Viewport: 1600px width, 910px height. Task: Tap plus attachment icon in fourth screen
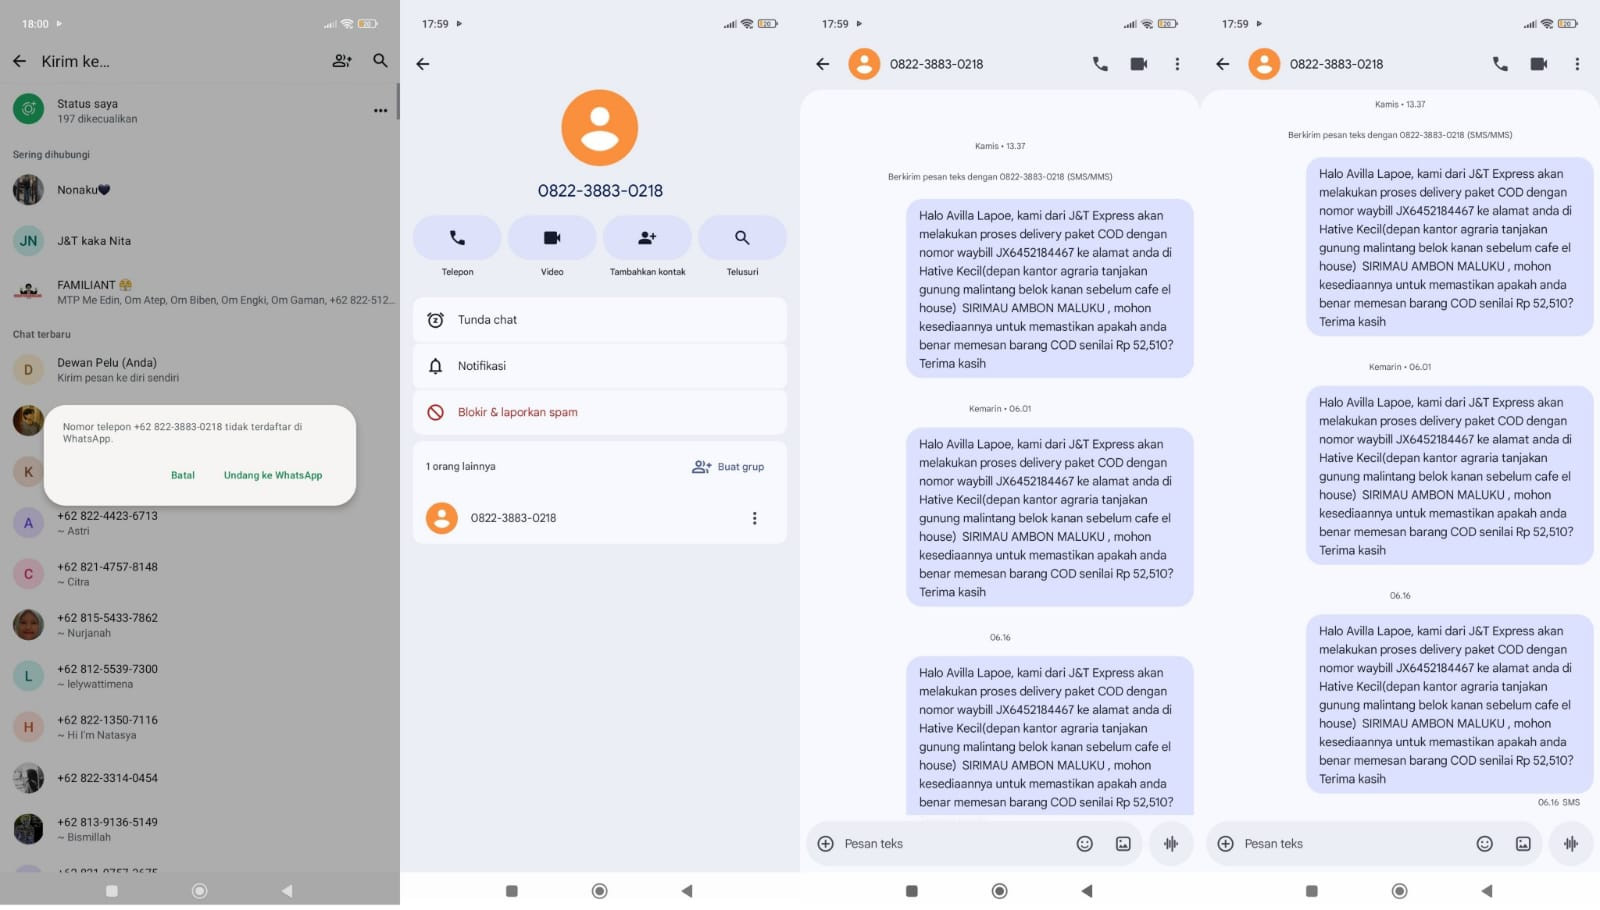click(1226, 844)
